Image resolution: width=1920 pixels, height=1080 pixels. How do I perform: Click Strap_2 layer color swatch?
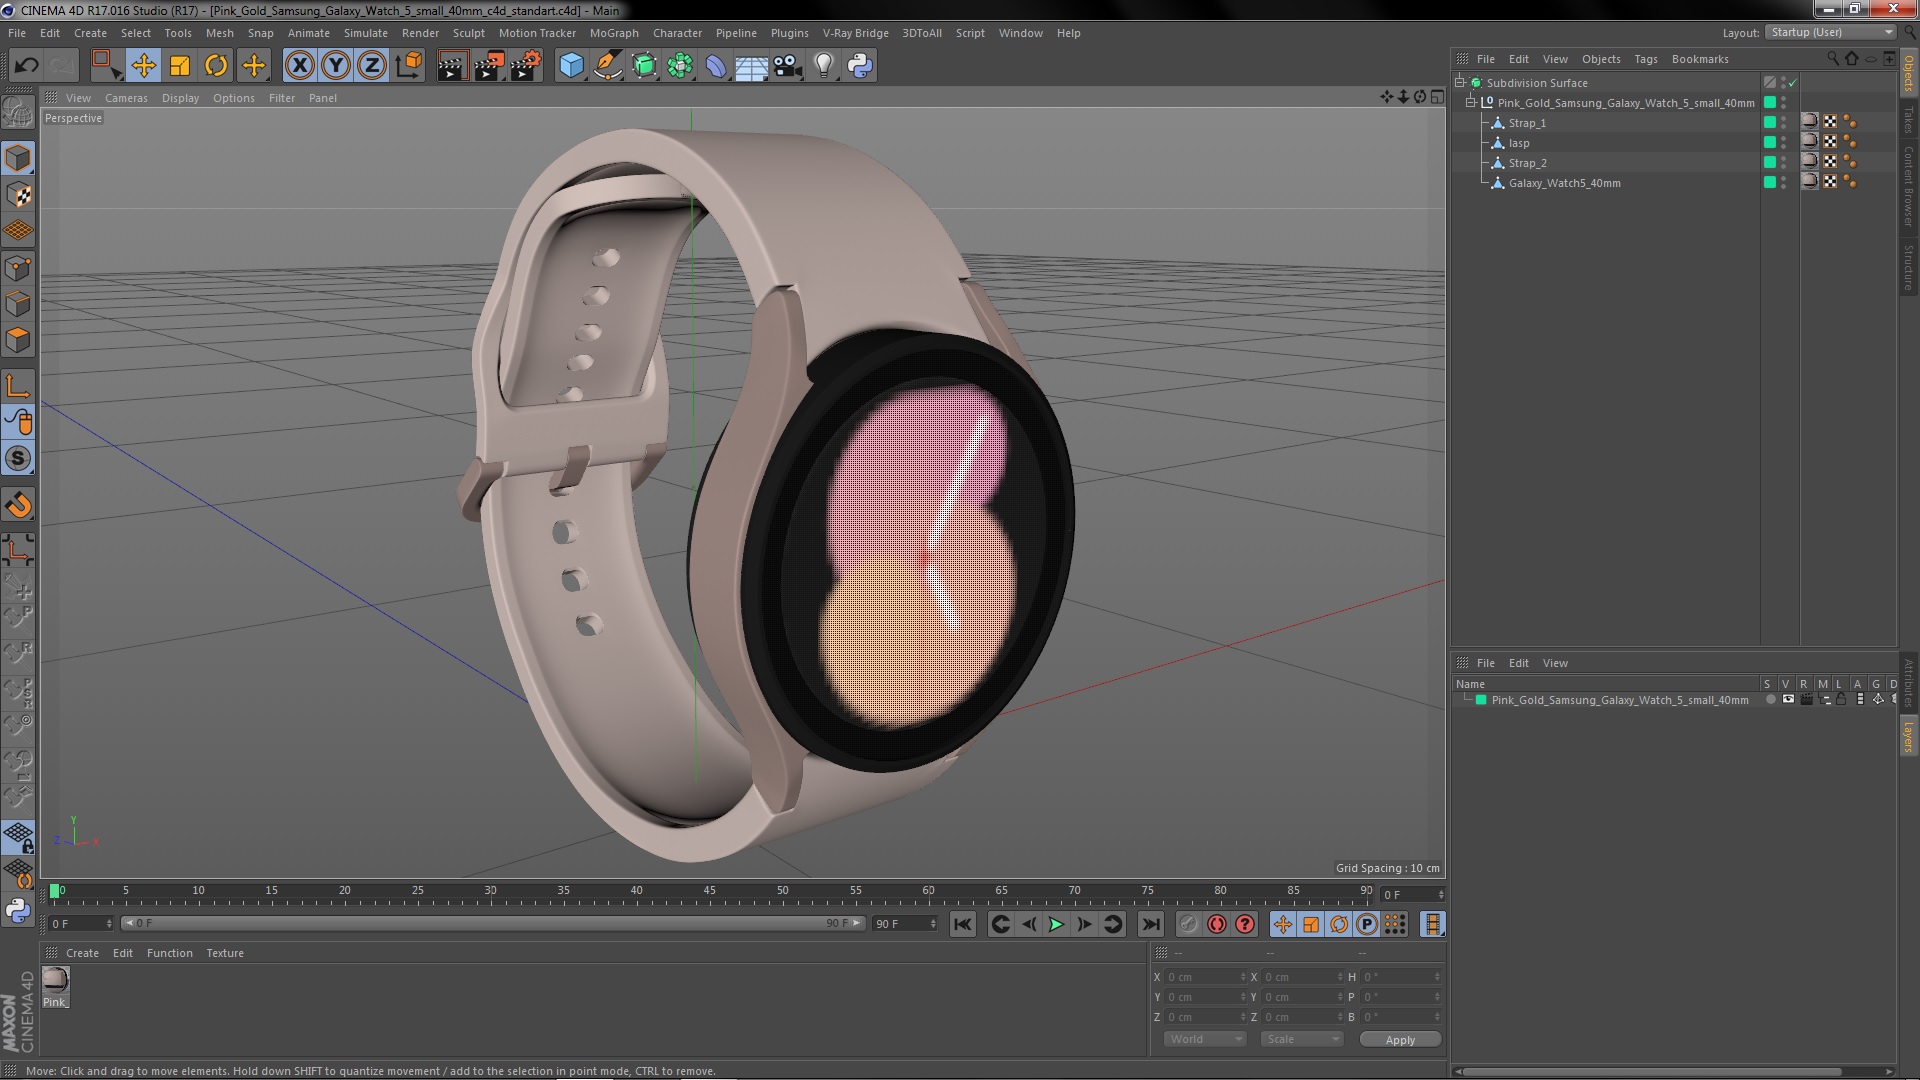click(1770, 162)
